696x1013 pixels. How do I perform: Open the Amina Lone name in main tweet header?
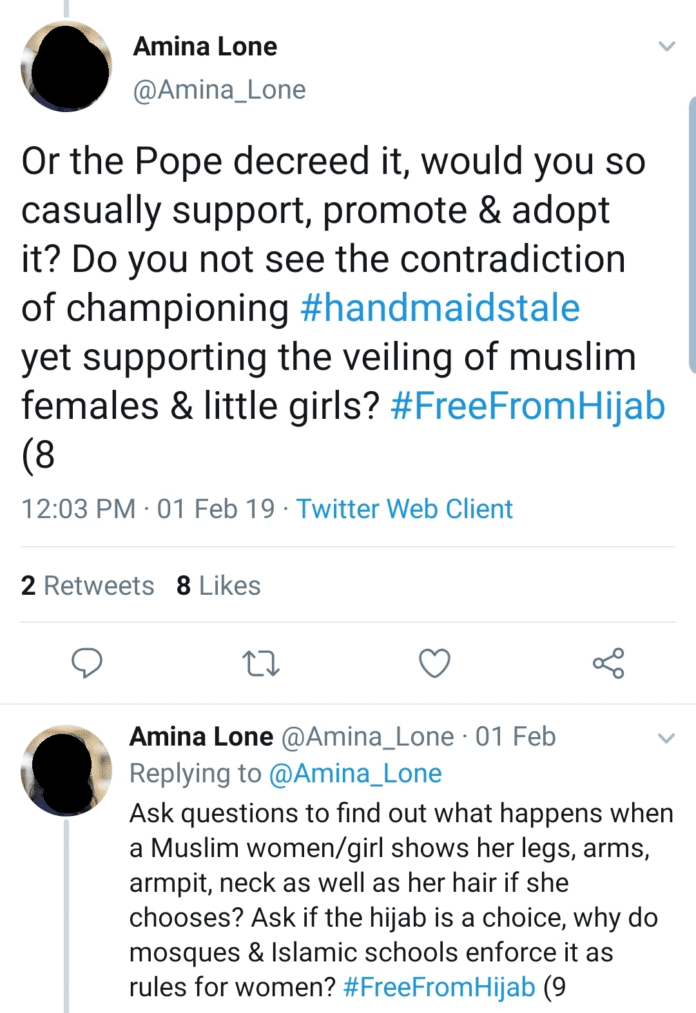(205, 47)
